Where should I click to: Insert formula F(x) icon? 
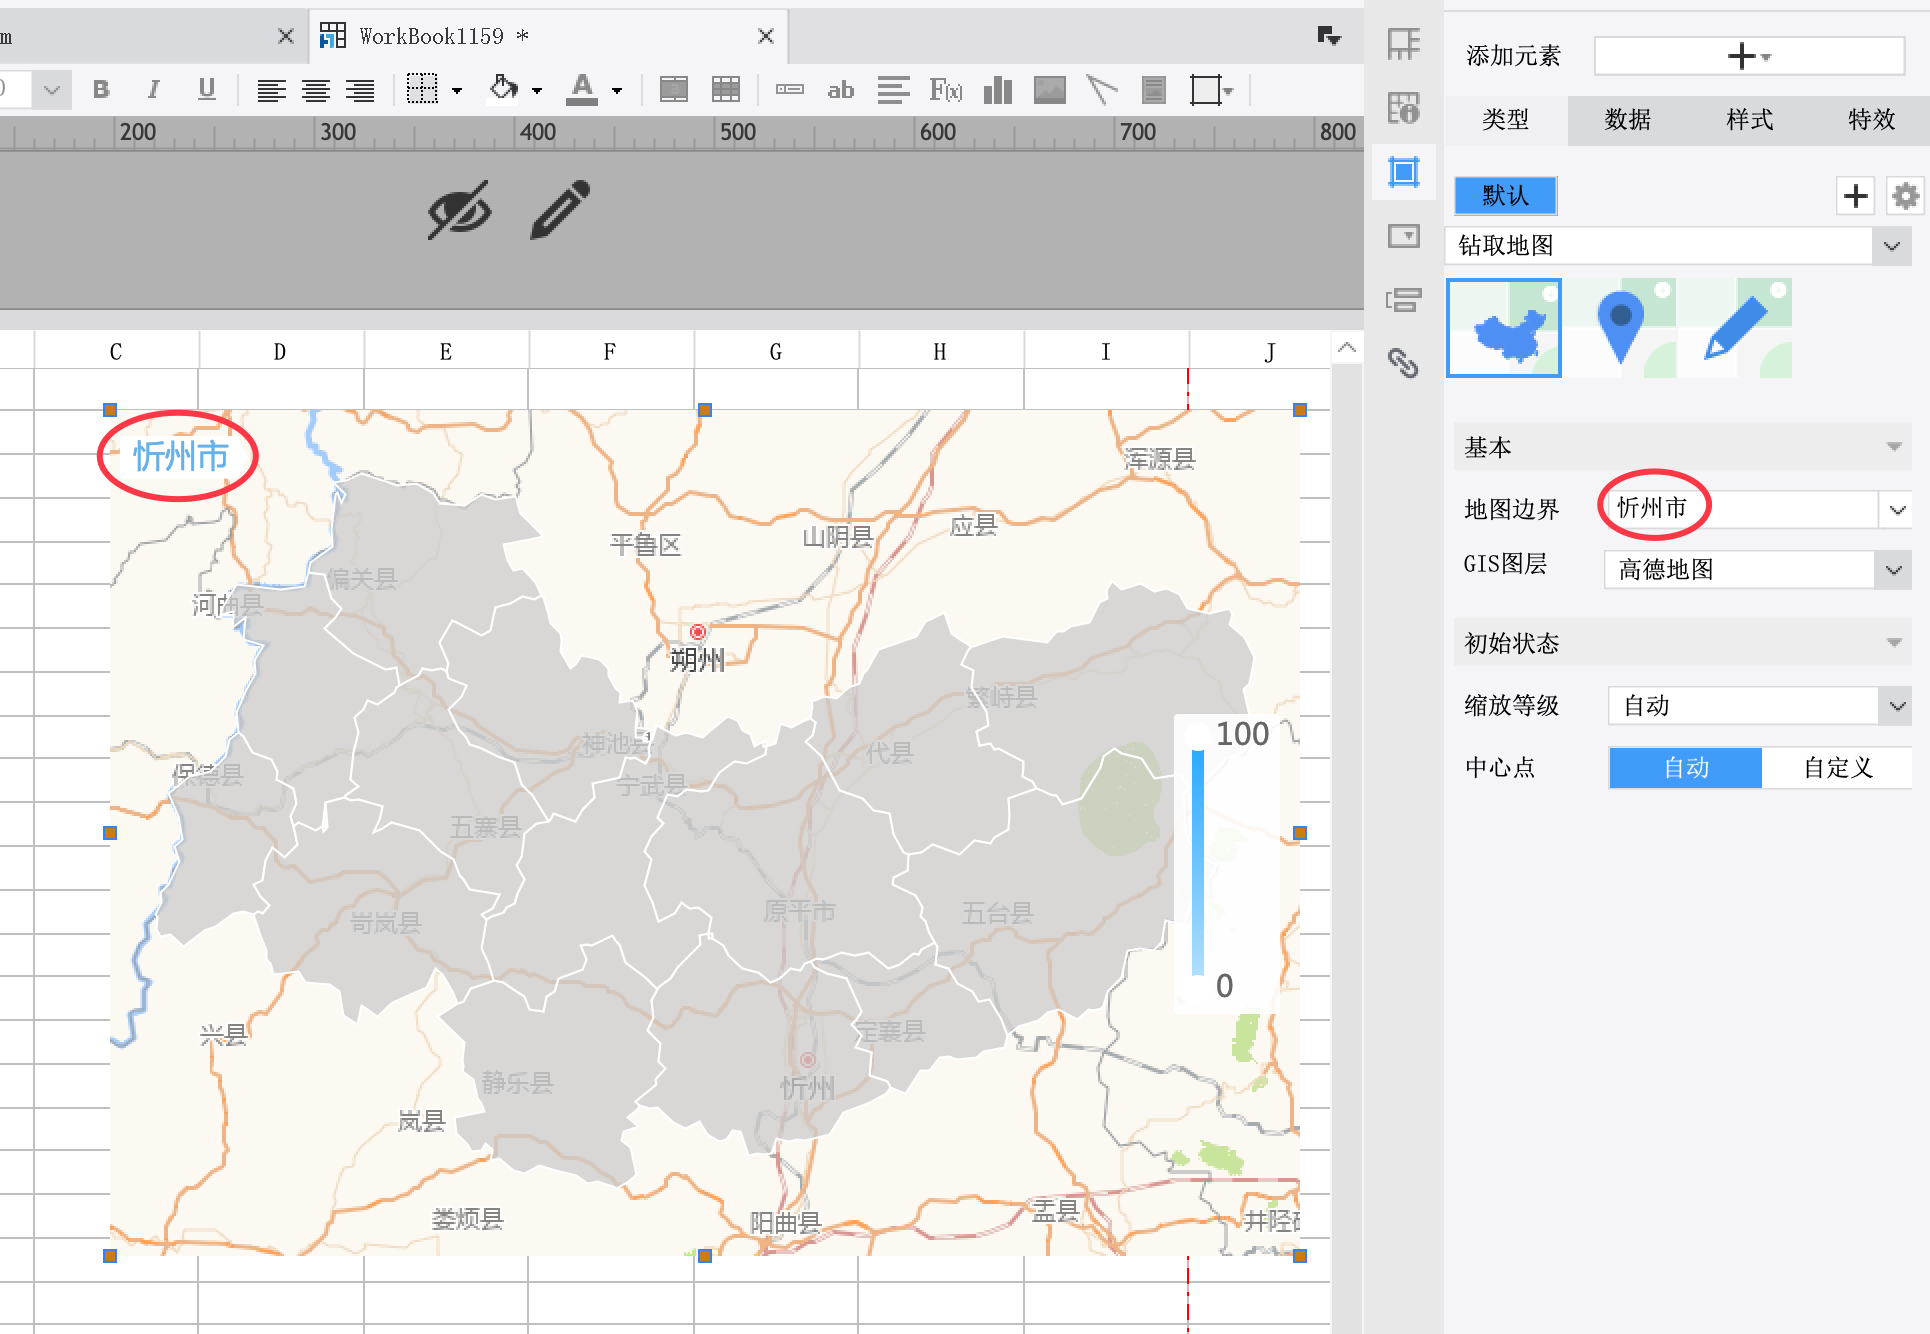point(946,90)
